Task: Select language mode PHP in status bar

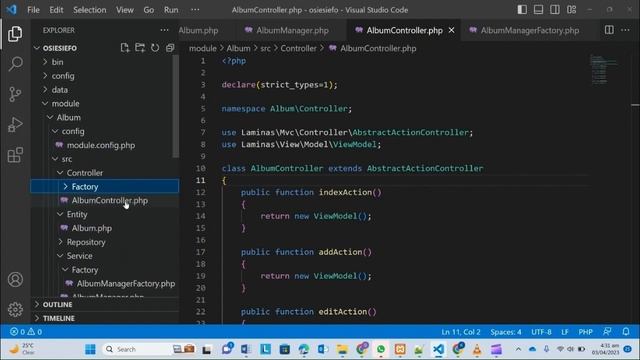Action: 585,332
